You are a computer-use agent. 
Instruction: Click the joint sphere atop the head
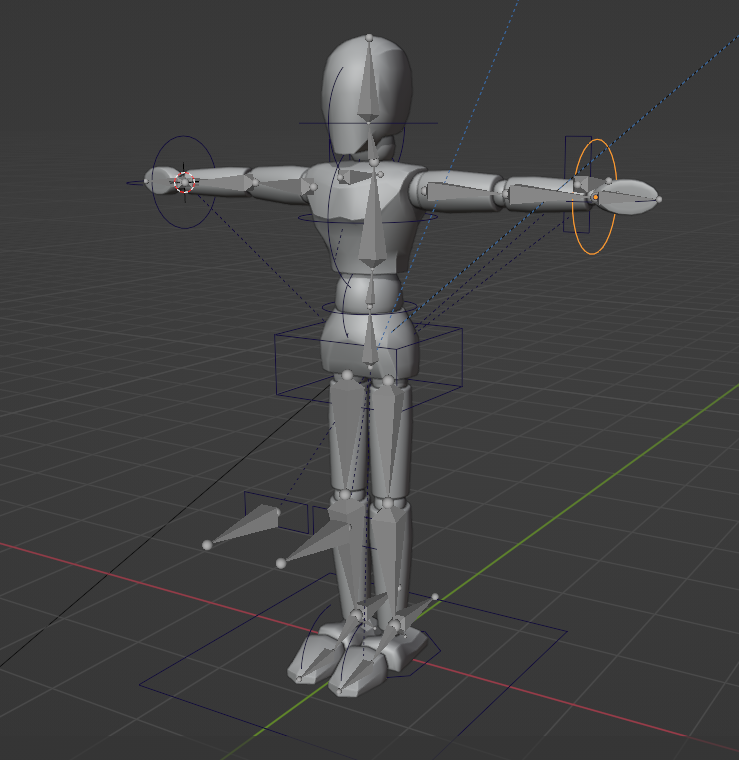(369, 37)
